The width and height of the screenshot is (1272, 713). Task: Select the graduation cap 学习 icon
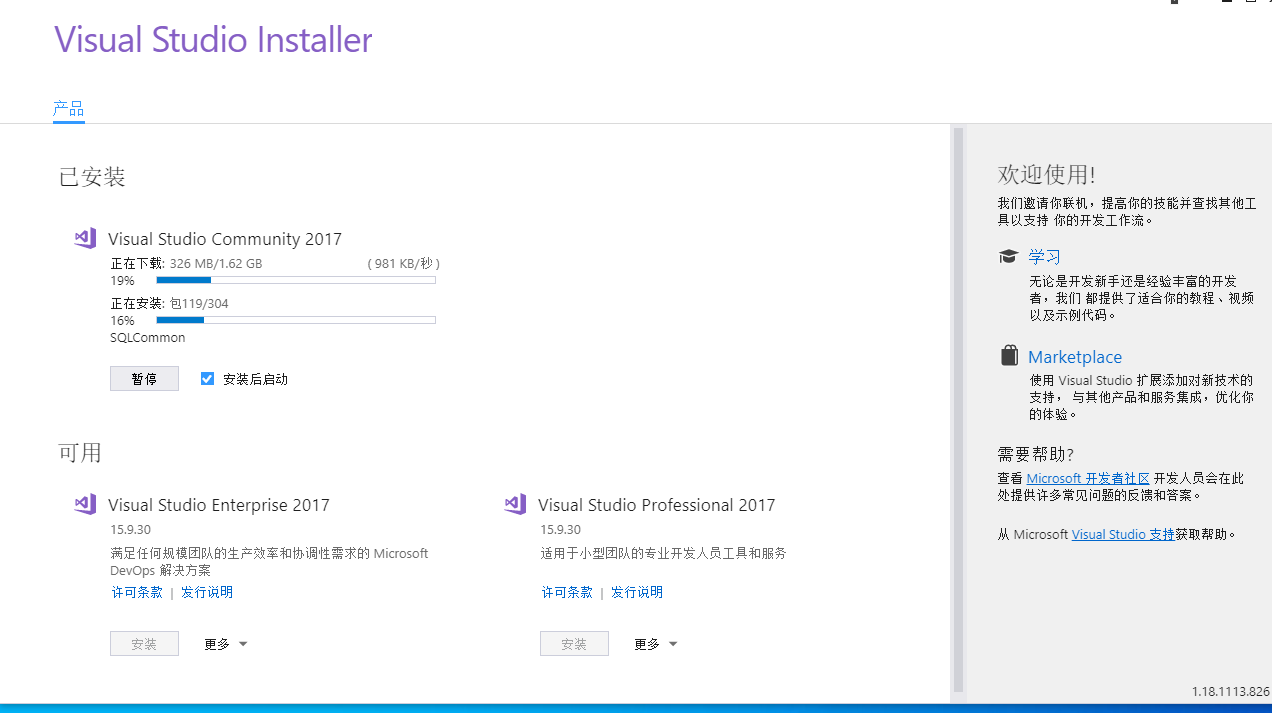point(1008,256)
